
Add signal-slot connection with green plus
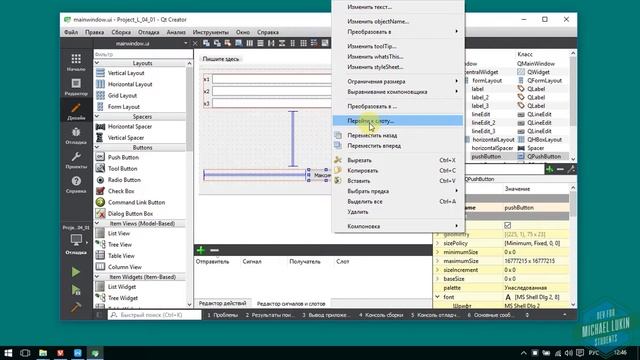[x=200, y=250]
